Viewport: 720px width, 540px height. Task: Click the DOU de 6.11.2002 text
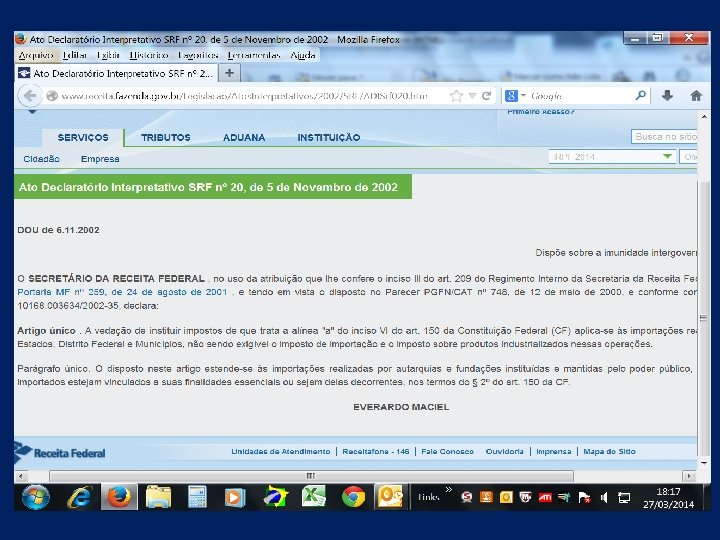pyautogui.click(x=58, y=230)
